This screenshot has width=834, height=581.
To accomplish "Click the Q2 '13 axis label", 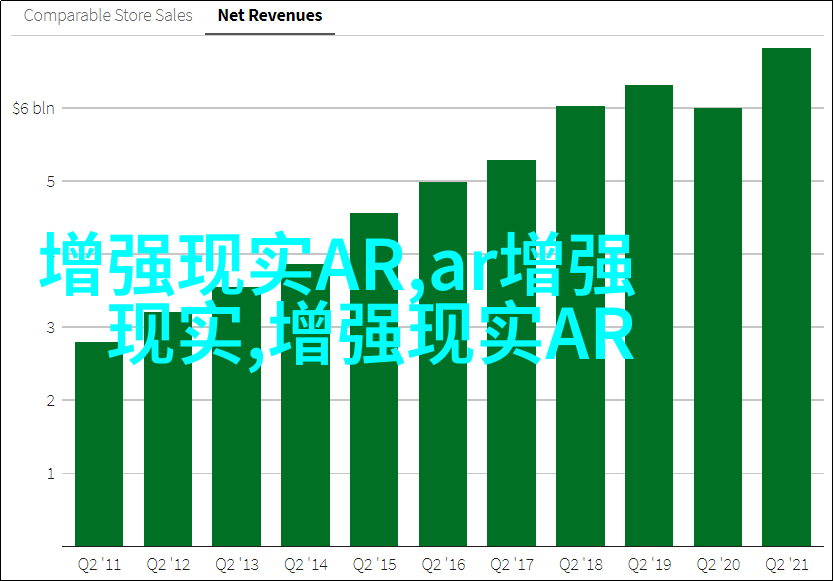I will (237, 565).
